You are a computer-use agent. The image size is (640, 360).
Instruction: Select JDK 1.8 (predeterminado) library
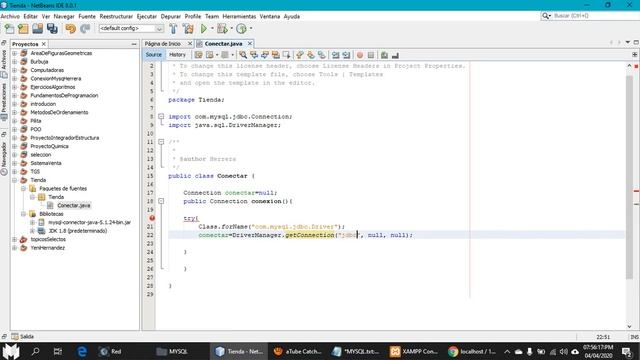pos(78,231)
